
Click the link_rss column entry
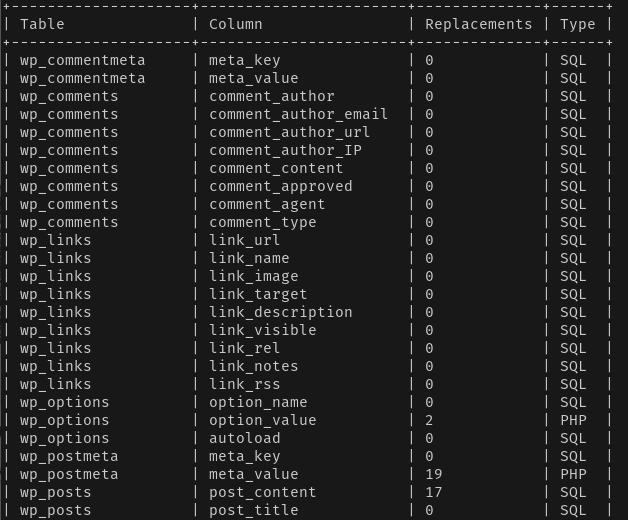click(245, 384)
